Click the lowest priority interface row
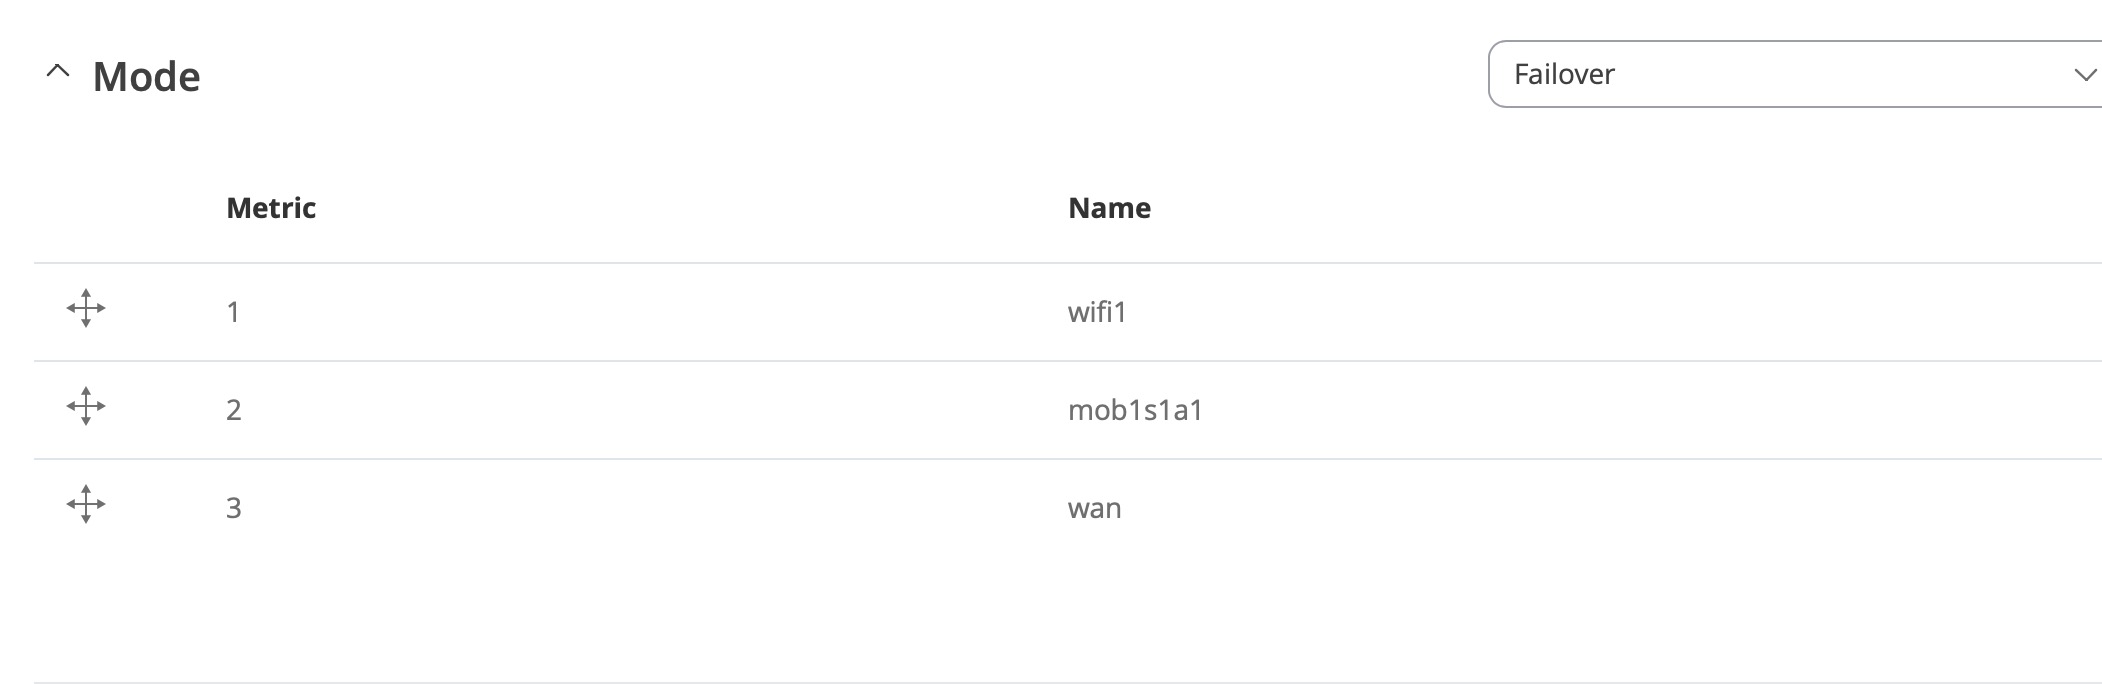 click(x=1068, y=508)
